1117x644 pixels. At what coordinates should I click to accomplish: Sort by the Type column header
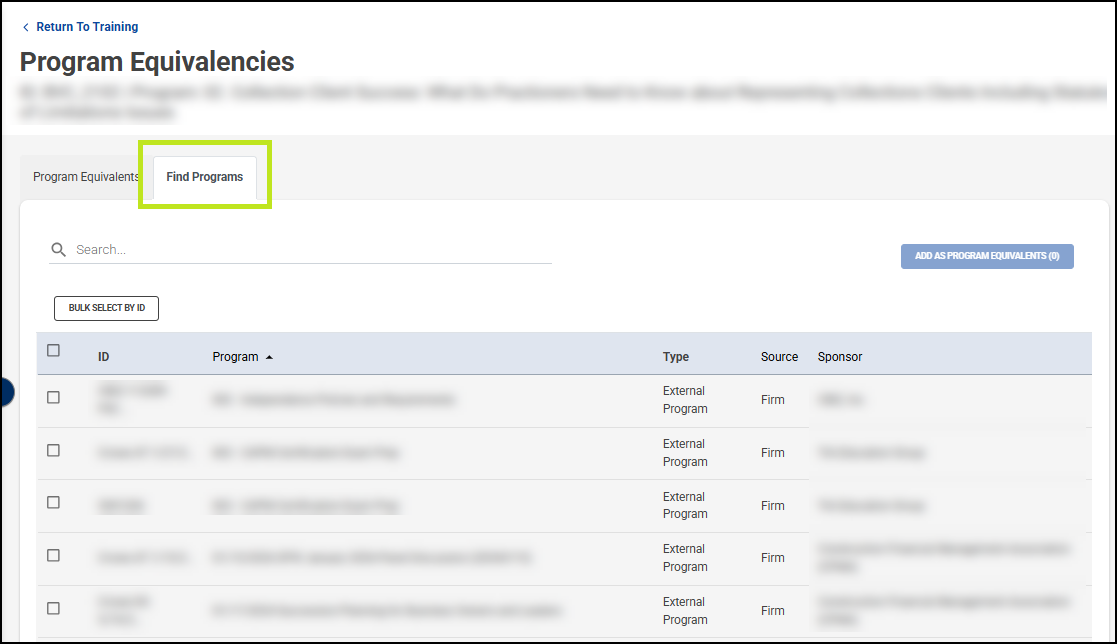(676, 357)
